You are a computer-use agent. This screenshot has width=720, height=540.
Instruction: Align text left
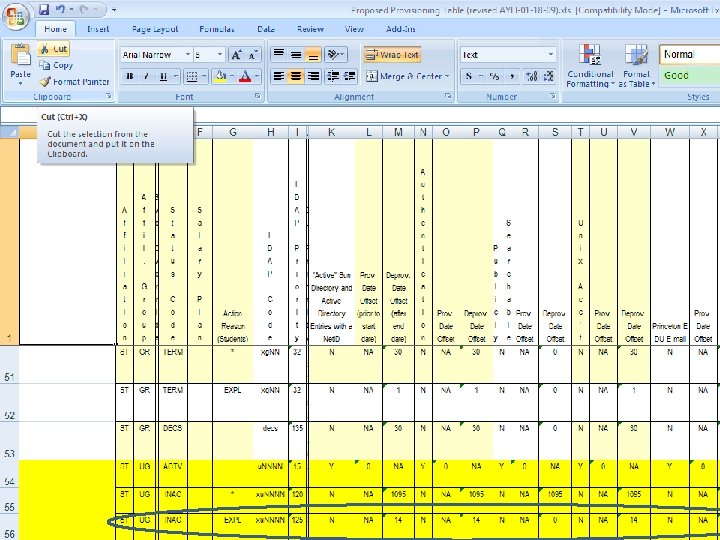pos(279,76)
